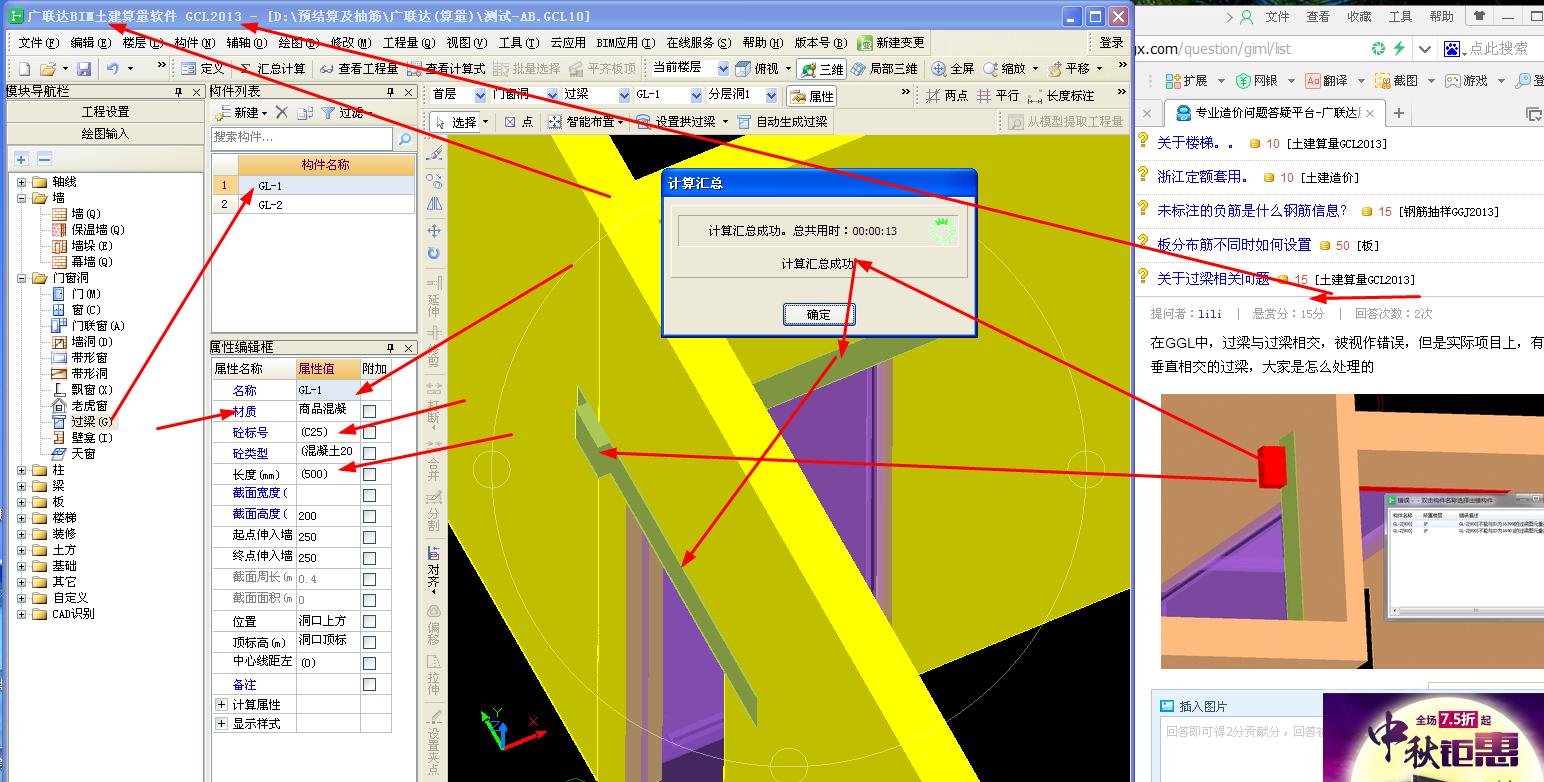Toggle 附加 checkbox for 备注 row
Viewport: 1544px width, 782px height.
[x=370, y=684]
